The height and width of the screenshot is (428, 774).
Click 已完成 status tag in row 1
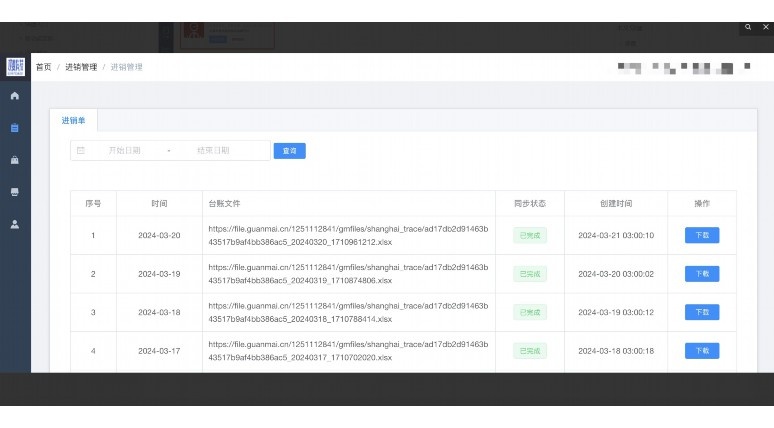[530, 235]
